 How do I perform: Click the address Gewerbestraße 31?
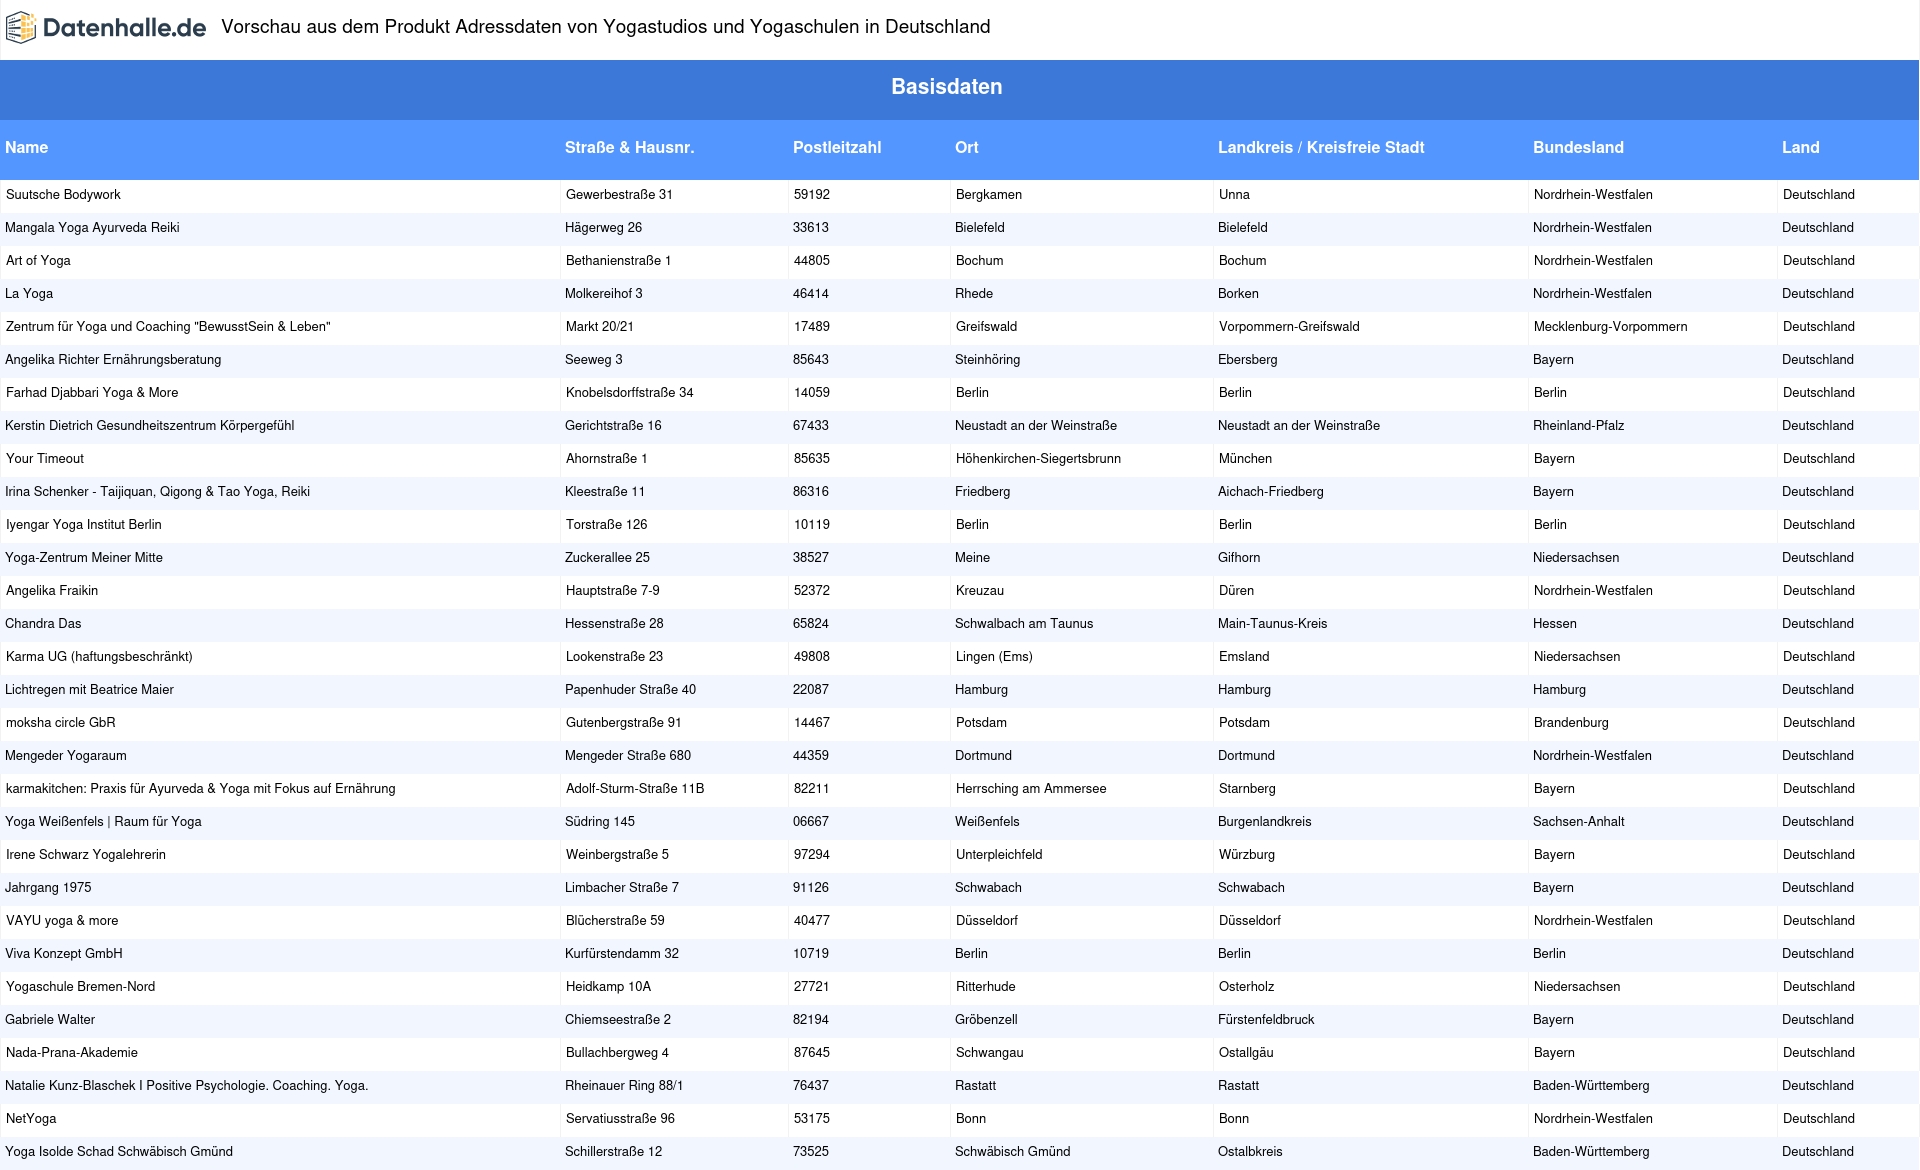(619, 194)
